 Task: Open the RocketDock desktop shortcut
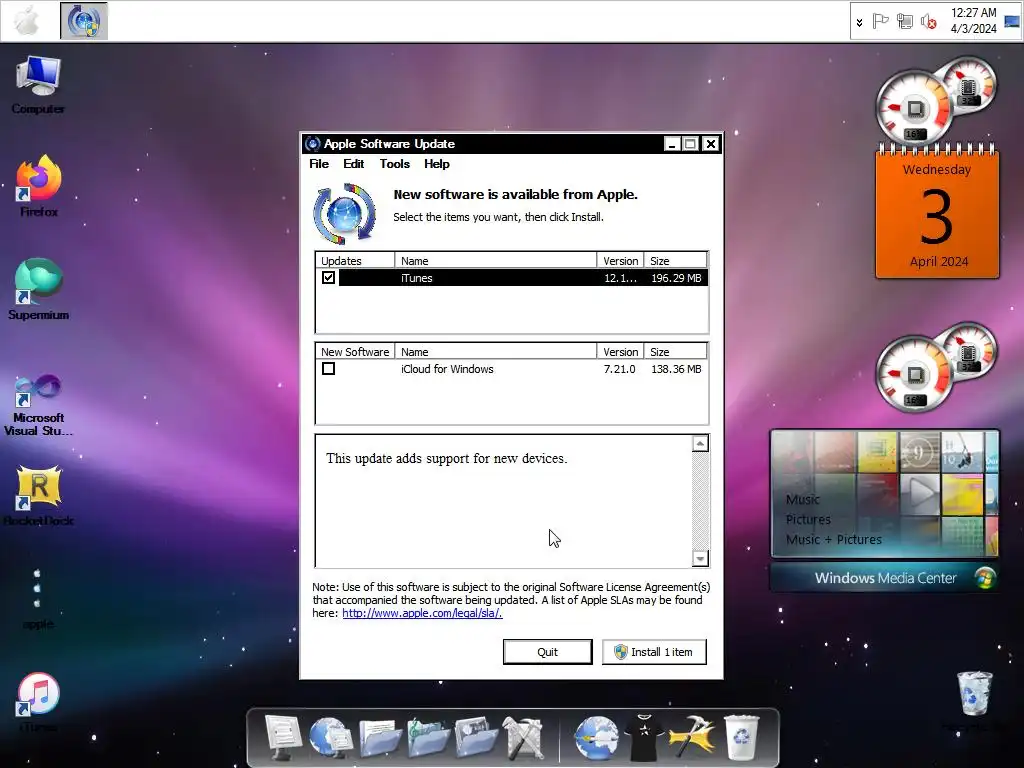click(39, 496)
